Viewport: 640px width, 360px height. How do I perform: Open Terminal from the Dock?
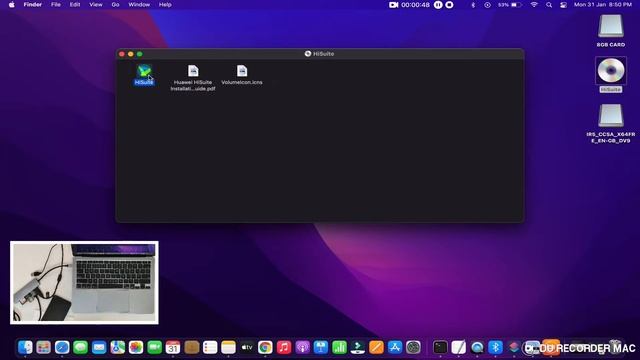pyautogui.click(x=440, y=347)
